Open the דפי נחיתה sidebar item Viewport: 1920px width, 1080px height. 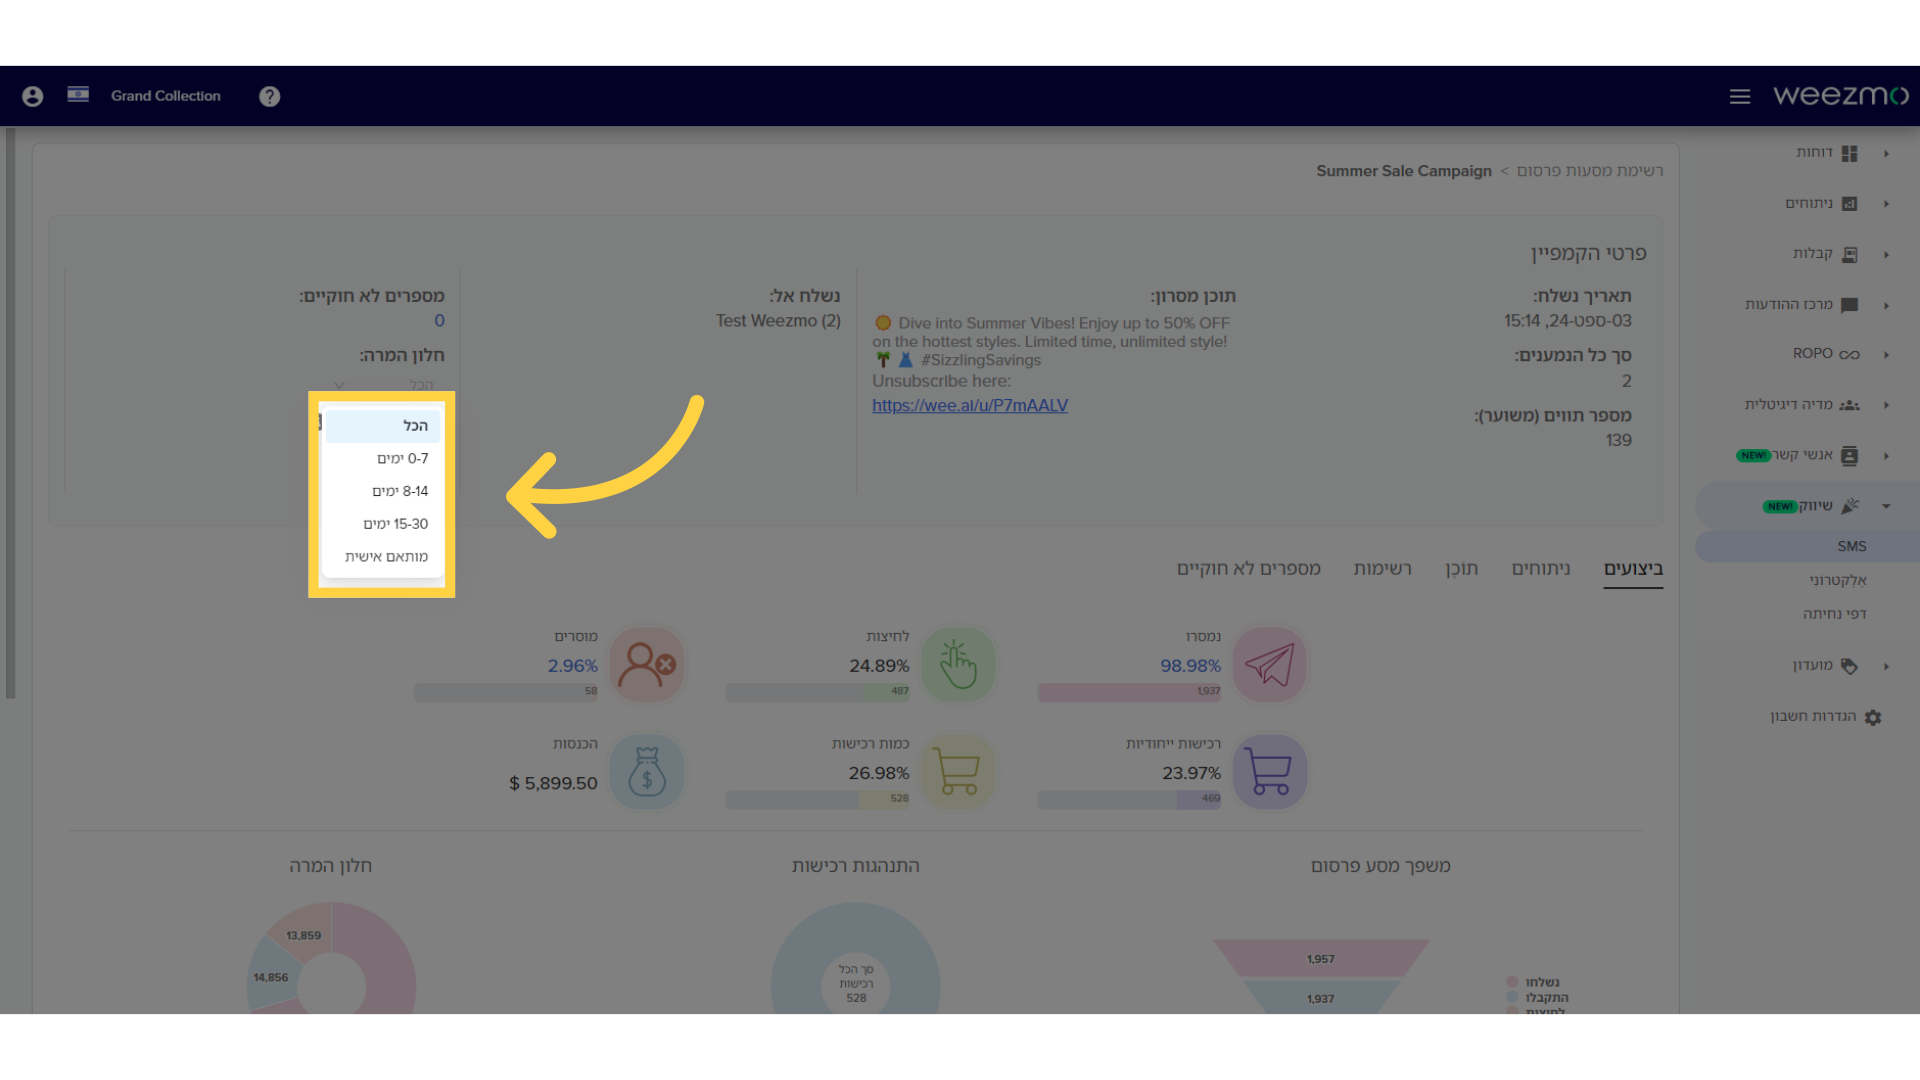[x=1834, y=614]
